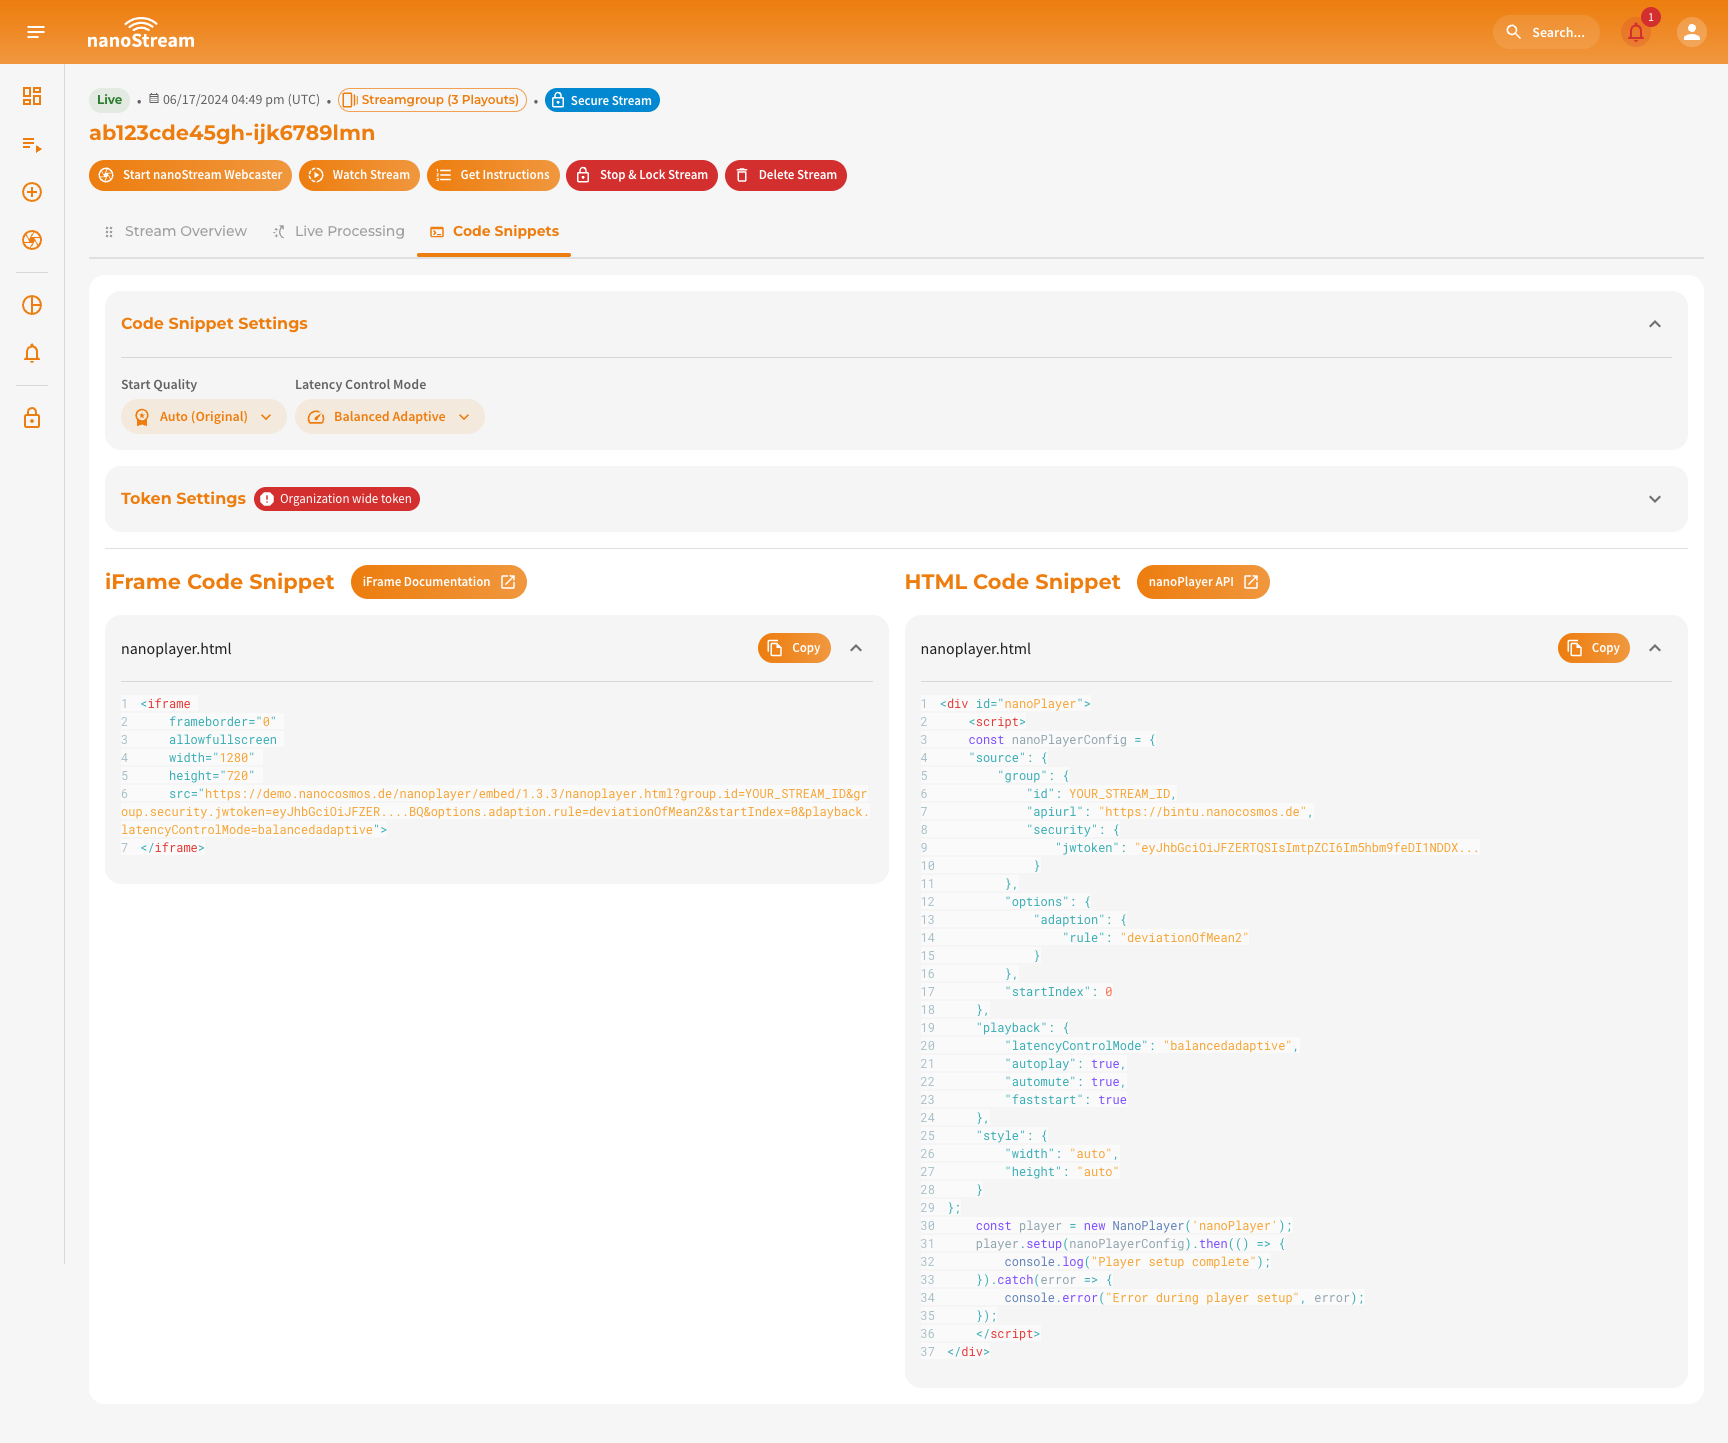
Task: Click the date 06/17/2024 04:49 pm (UTC)
Action: (x=241, y=100)
